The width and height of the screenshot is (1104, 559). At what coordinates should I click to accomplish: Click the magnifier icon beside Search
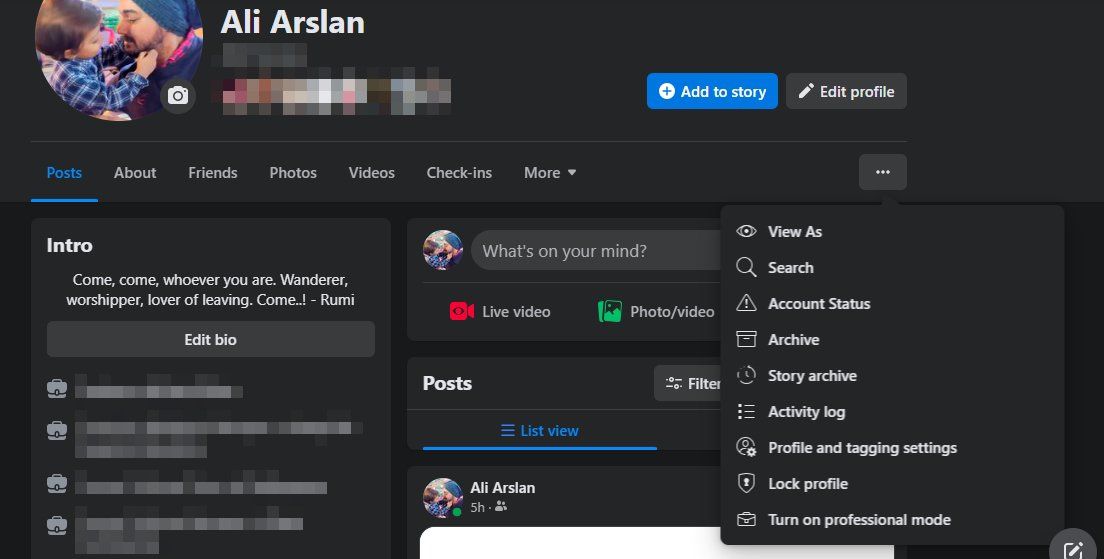pyautogui.click(x=746, y=268)
